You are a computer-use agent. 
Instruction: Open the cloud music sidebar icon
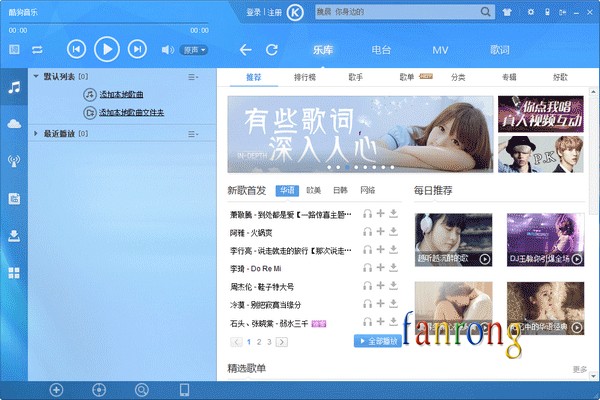(14, 124)
